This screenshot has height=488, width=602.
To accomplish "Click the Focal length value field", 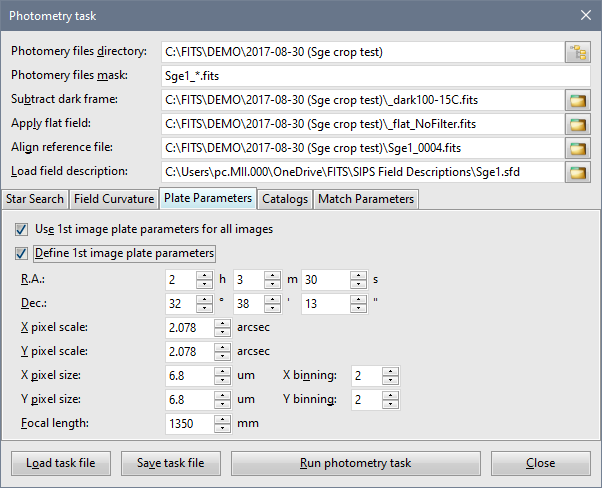I will click(x=190, y=424).
